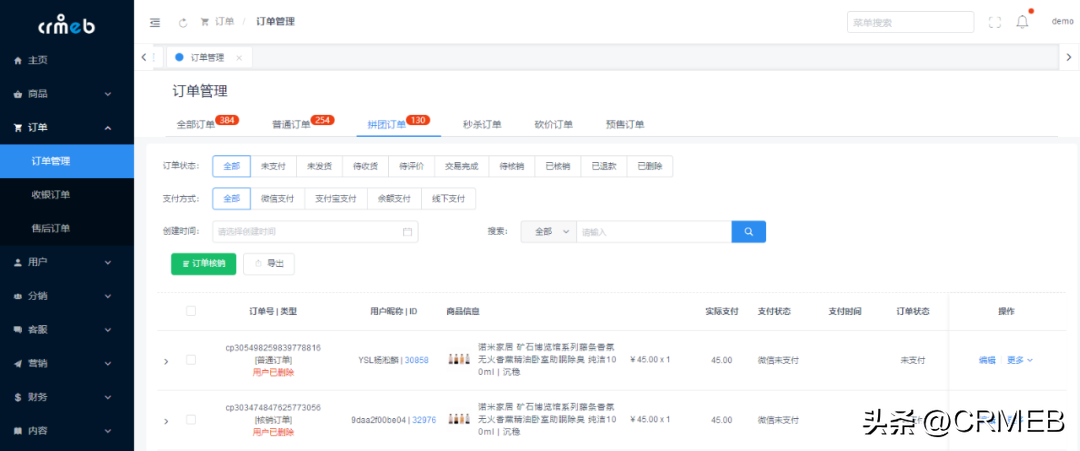Expand the 财务 sidebar menu
Image resolution: width=1080 pixels, height=451 pixels.
tap(67, 397)
